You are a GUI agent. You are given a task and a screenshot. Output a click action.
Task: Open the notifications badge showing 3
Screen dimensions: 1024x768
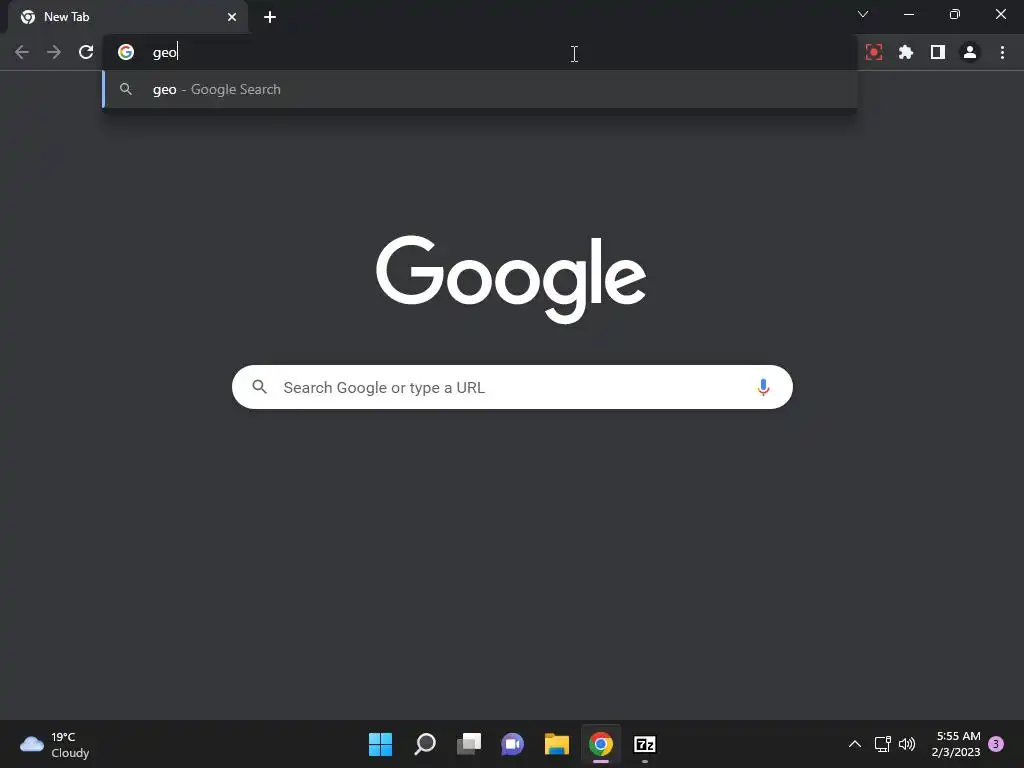click(996, 744)
